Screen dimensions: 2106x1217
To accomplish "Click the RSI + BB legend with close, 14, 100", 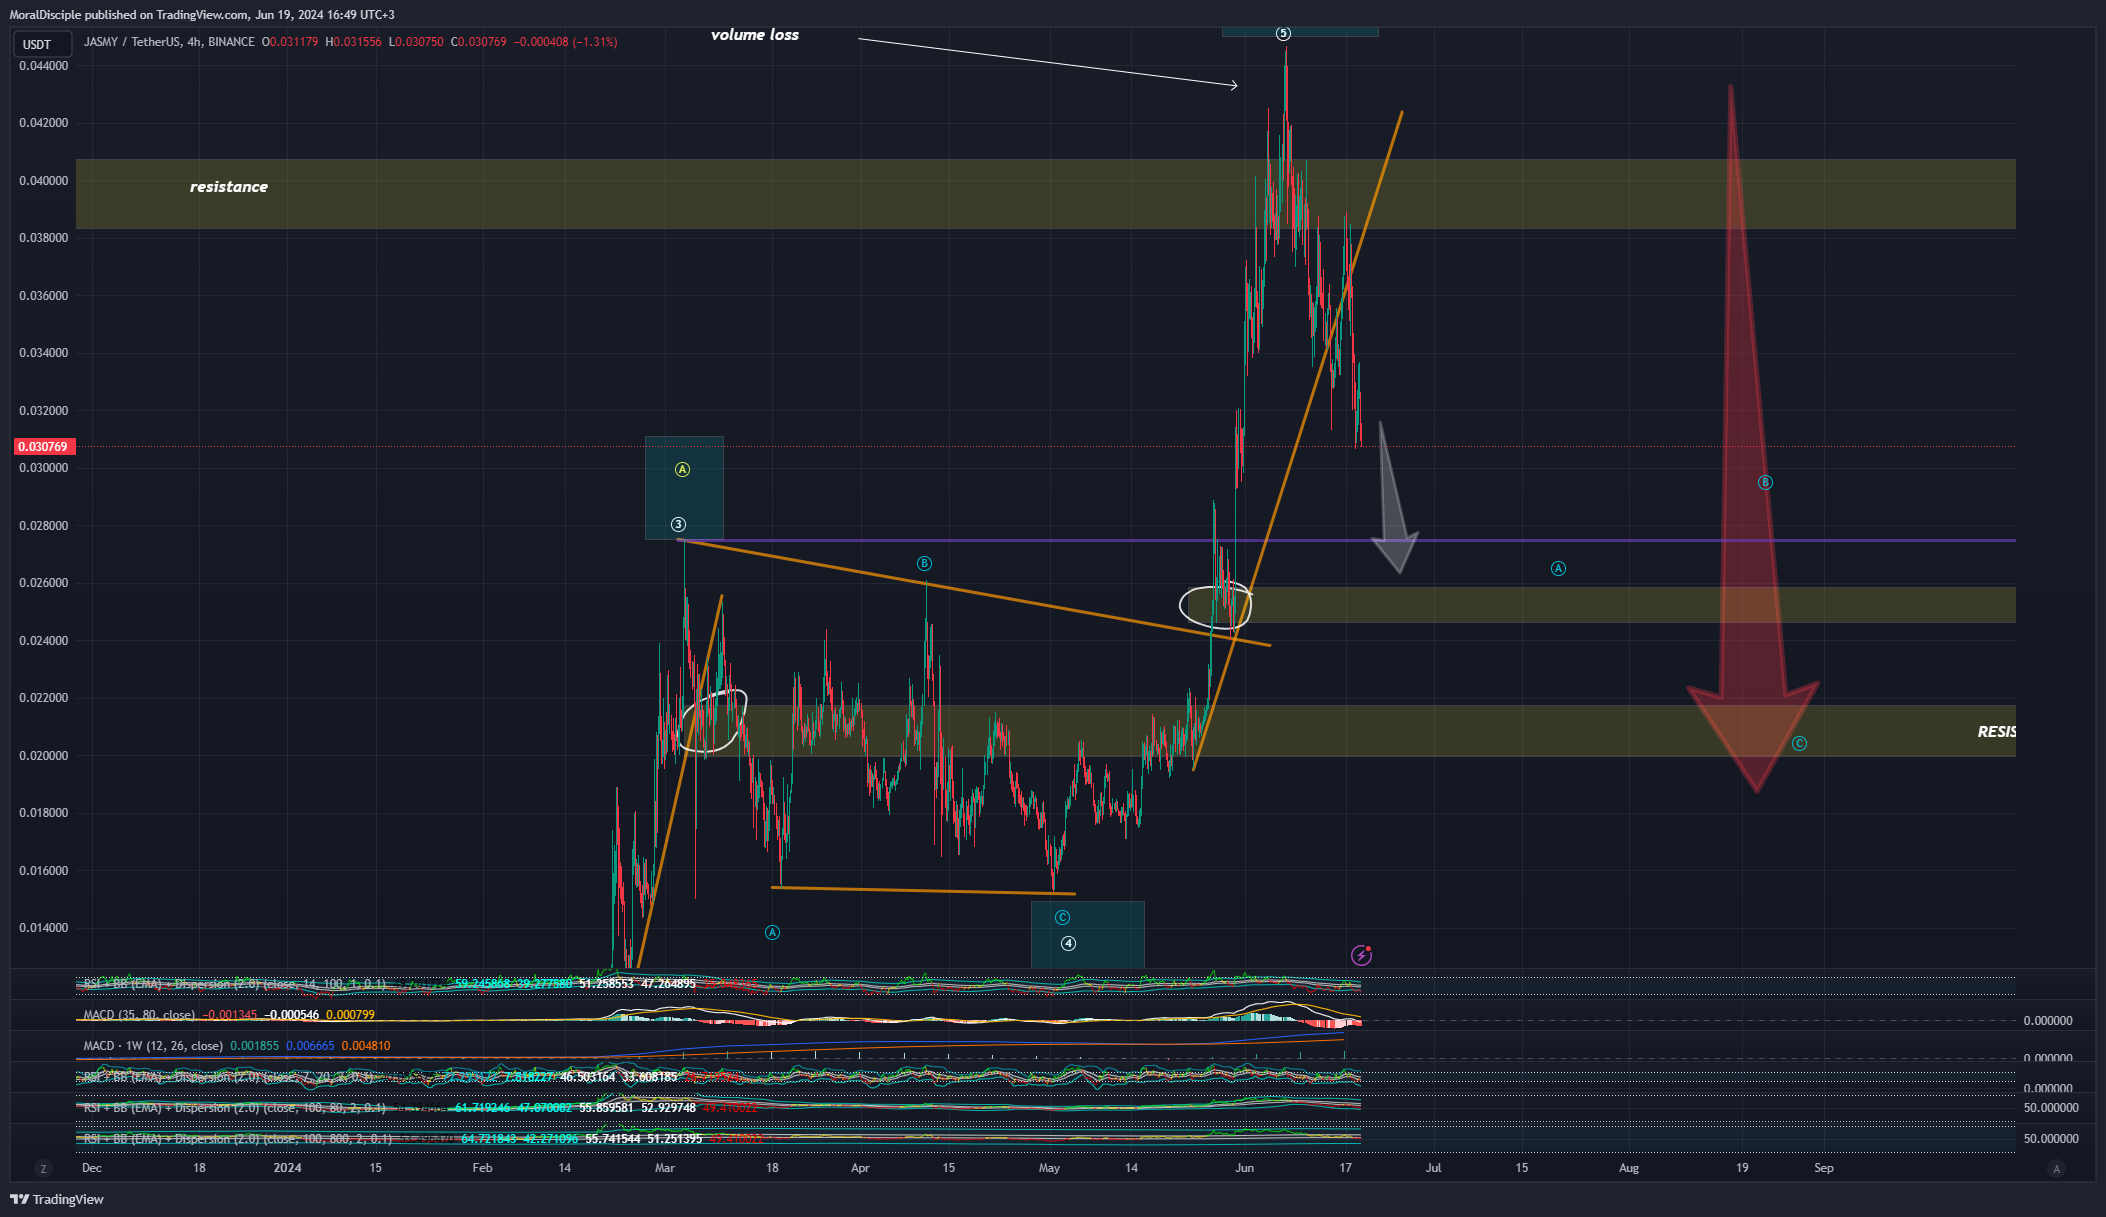I will pos(234,984).
